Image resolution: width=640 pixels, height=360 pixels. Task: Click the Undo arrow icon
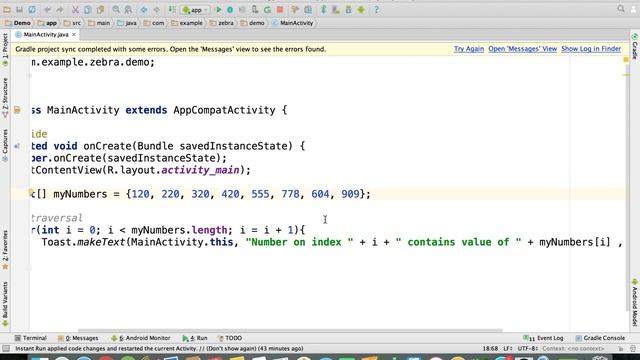click(47, 9)
